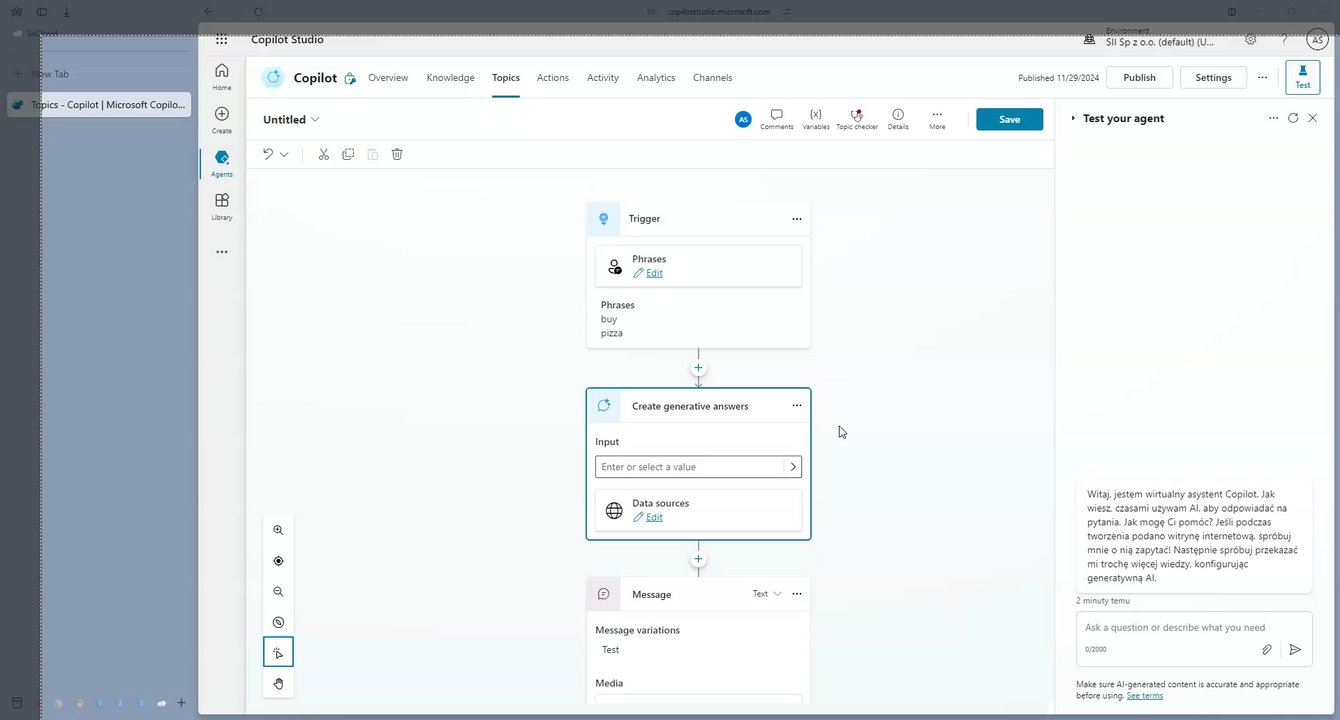Zoom in on the canvas
This screenshot has height=720, width=1340.
coord(278,530)
